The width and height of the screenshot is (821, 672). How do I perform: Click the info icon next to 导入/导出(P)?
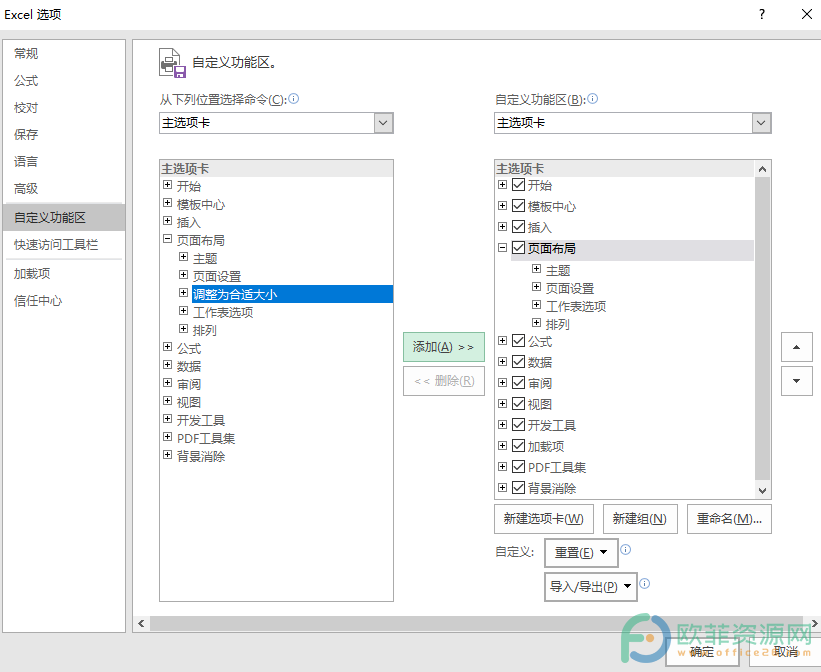[645, 583]
